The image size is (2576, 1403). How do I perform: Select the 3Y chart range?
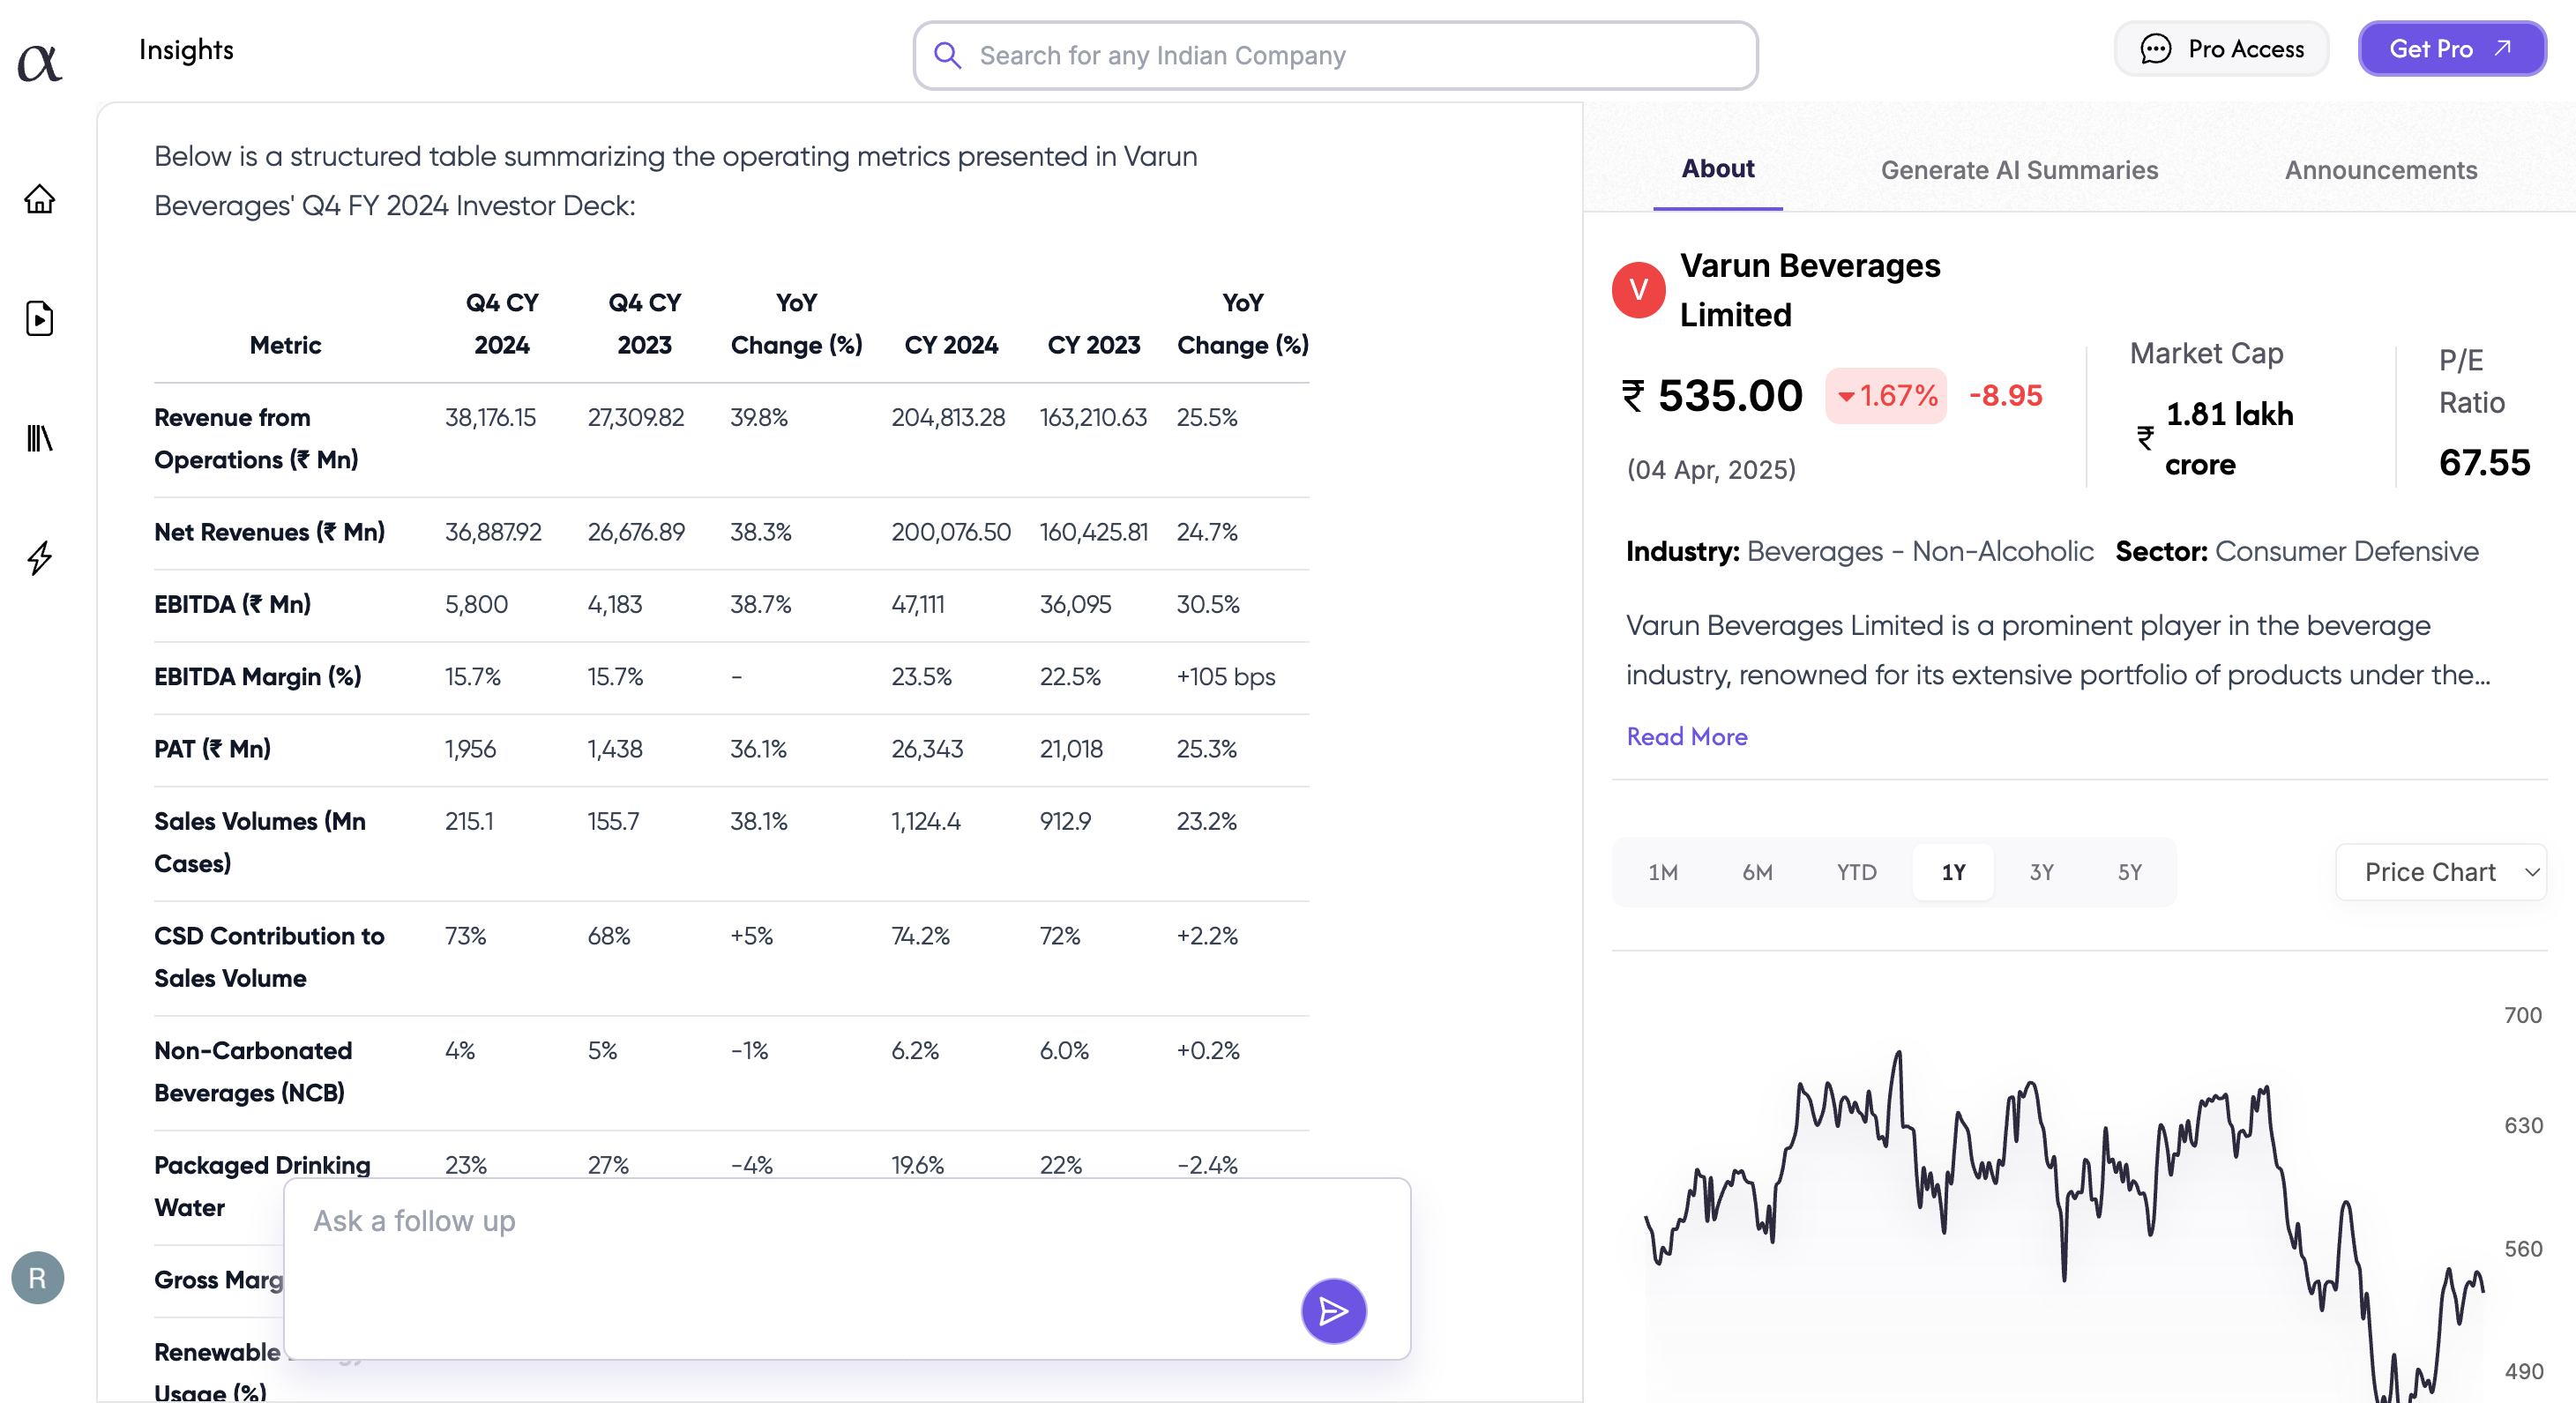[2041, 871]
